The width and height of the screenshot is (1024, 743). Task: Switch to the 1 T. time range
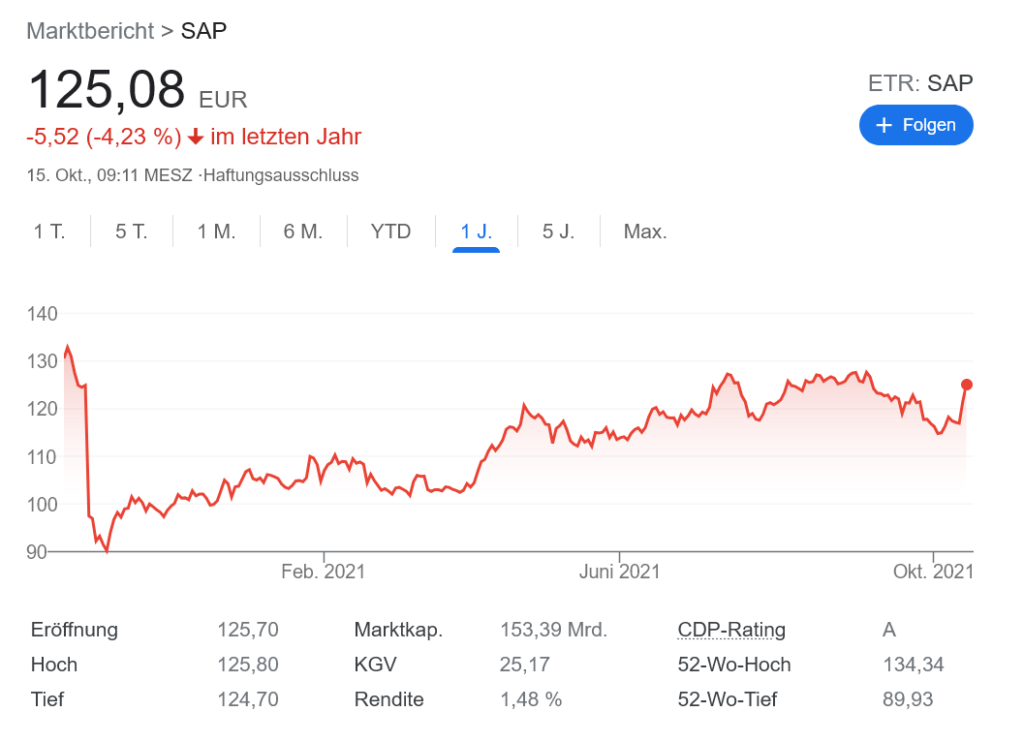pos(49,232)
